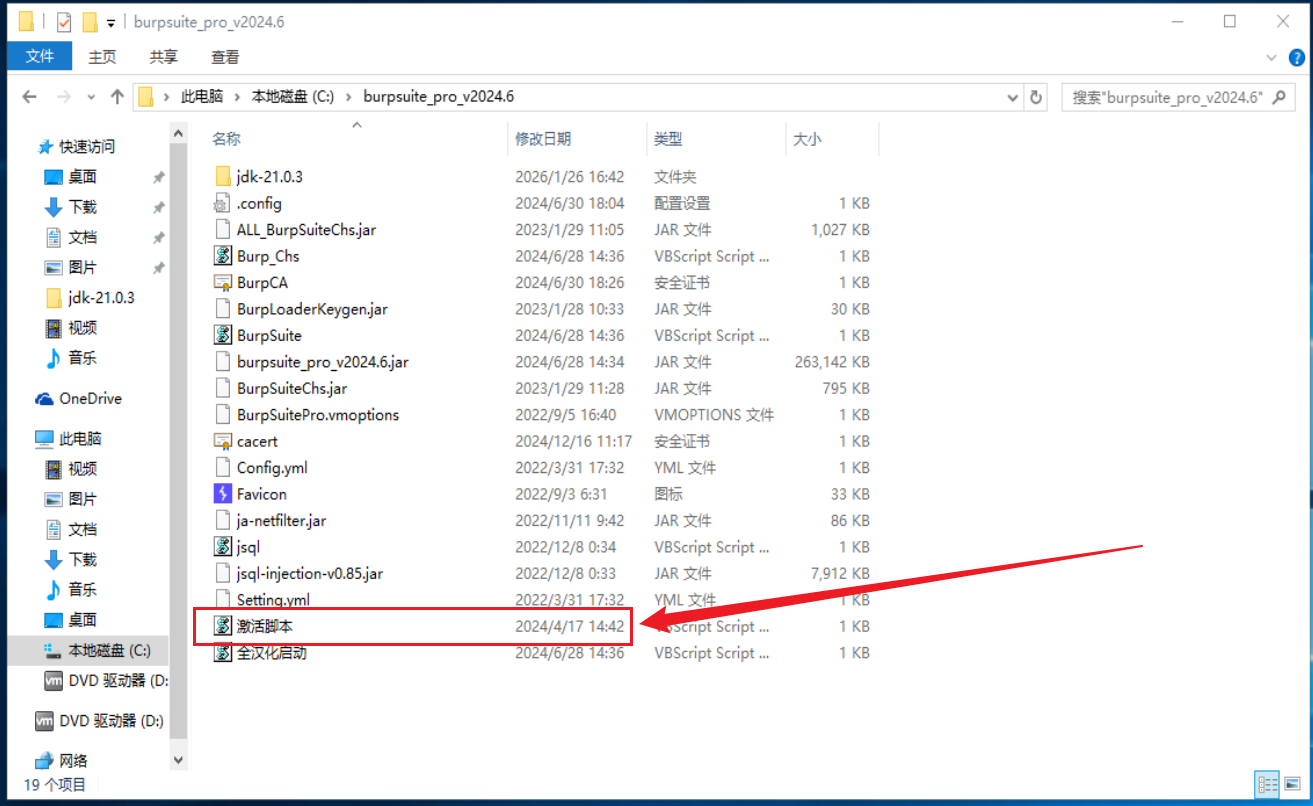Sort by 大小 column header
1313x806 pixels.
click(807, 139)
